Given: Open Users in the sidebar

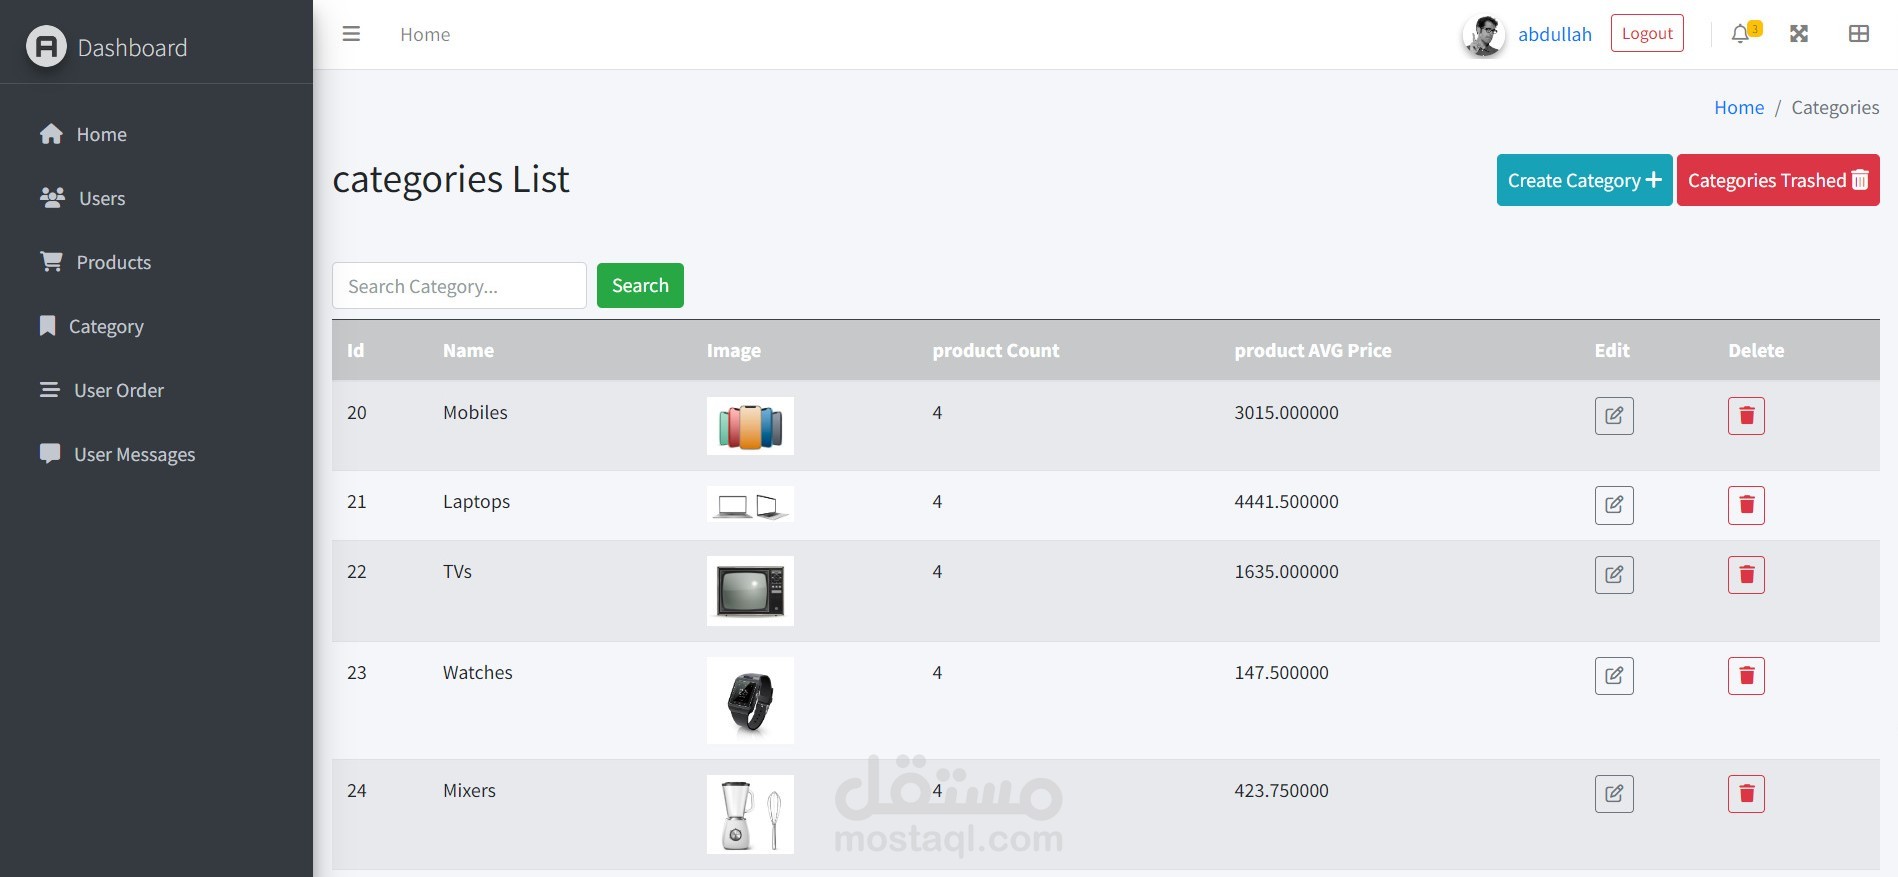Looking at the screenshot, I should 101,198.
